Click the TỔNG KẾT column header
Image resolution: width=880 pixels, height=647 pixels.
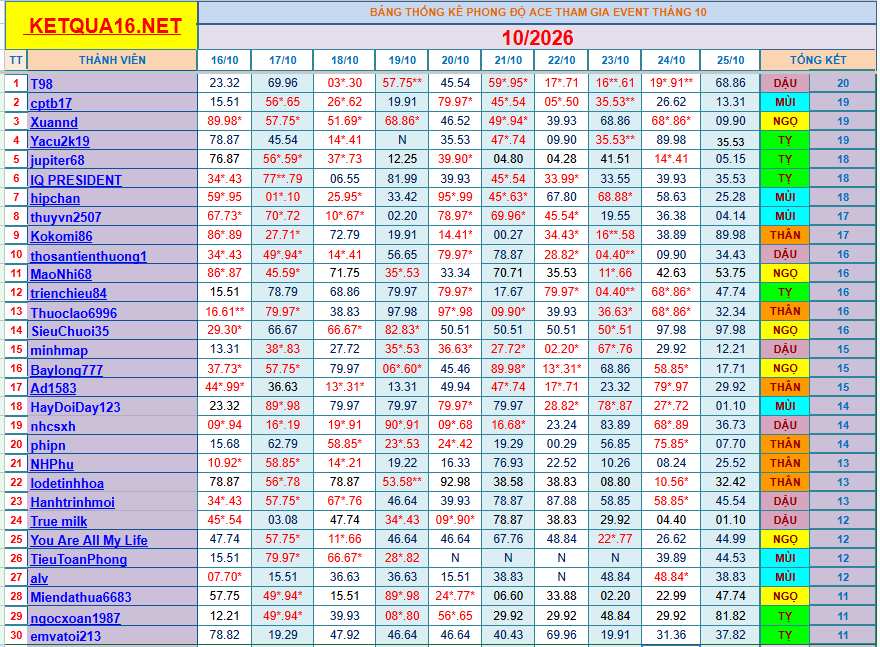818,59
